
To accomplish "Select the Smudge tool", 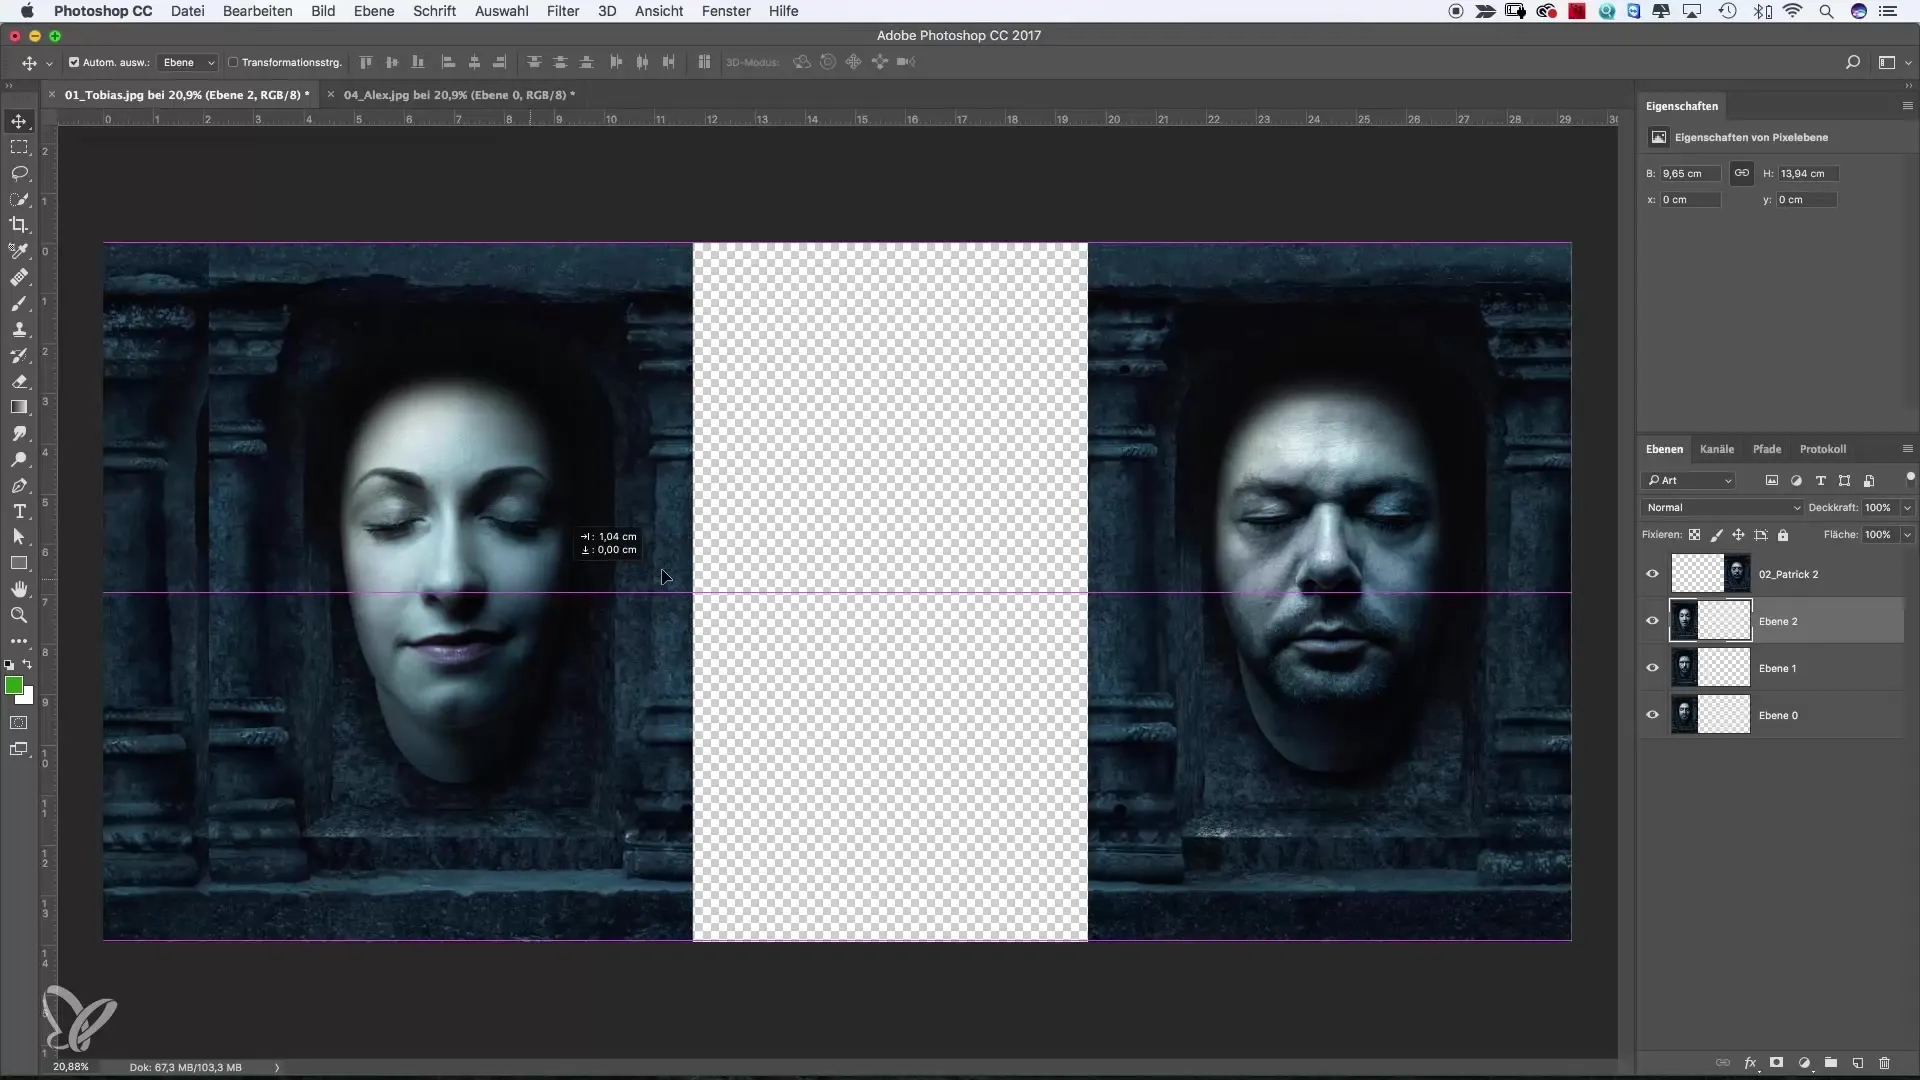I will click(19, 433).
